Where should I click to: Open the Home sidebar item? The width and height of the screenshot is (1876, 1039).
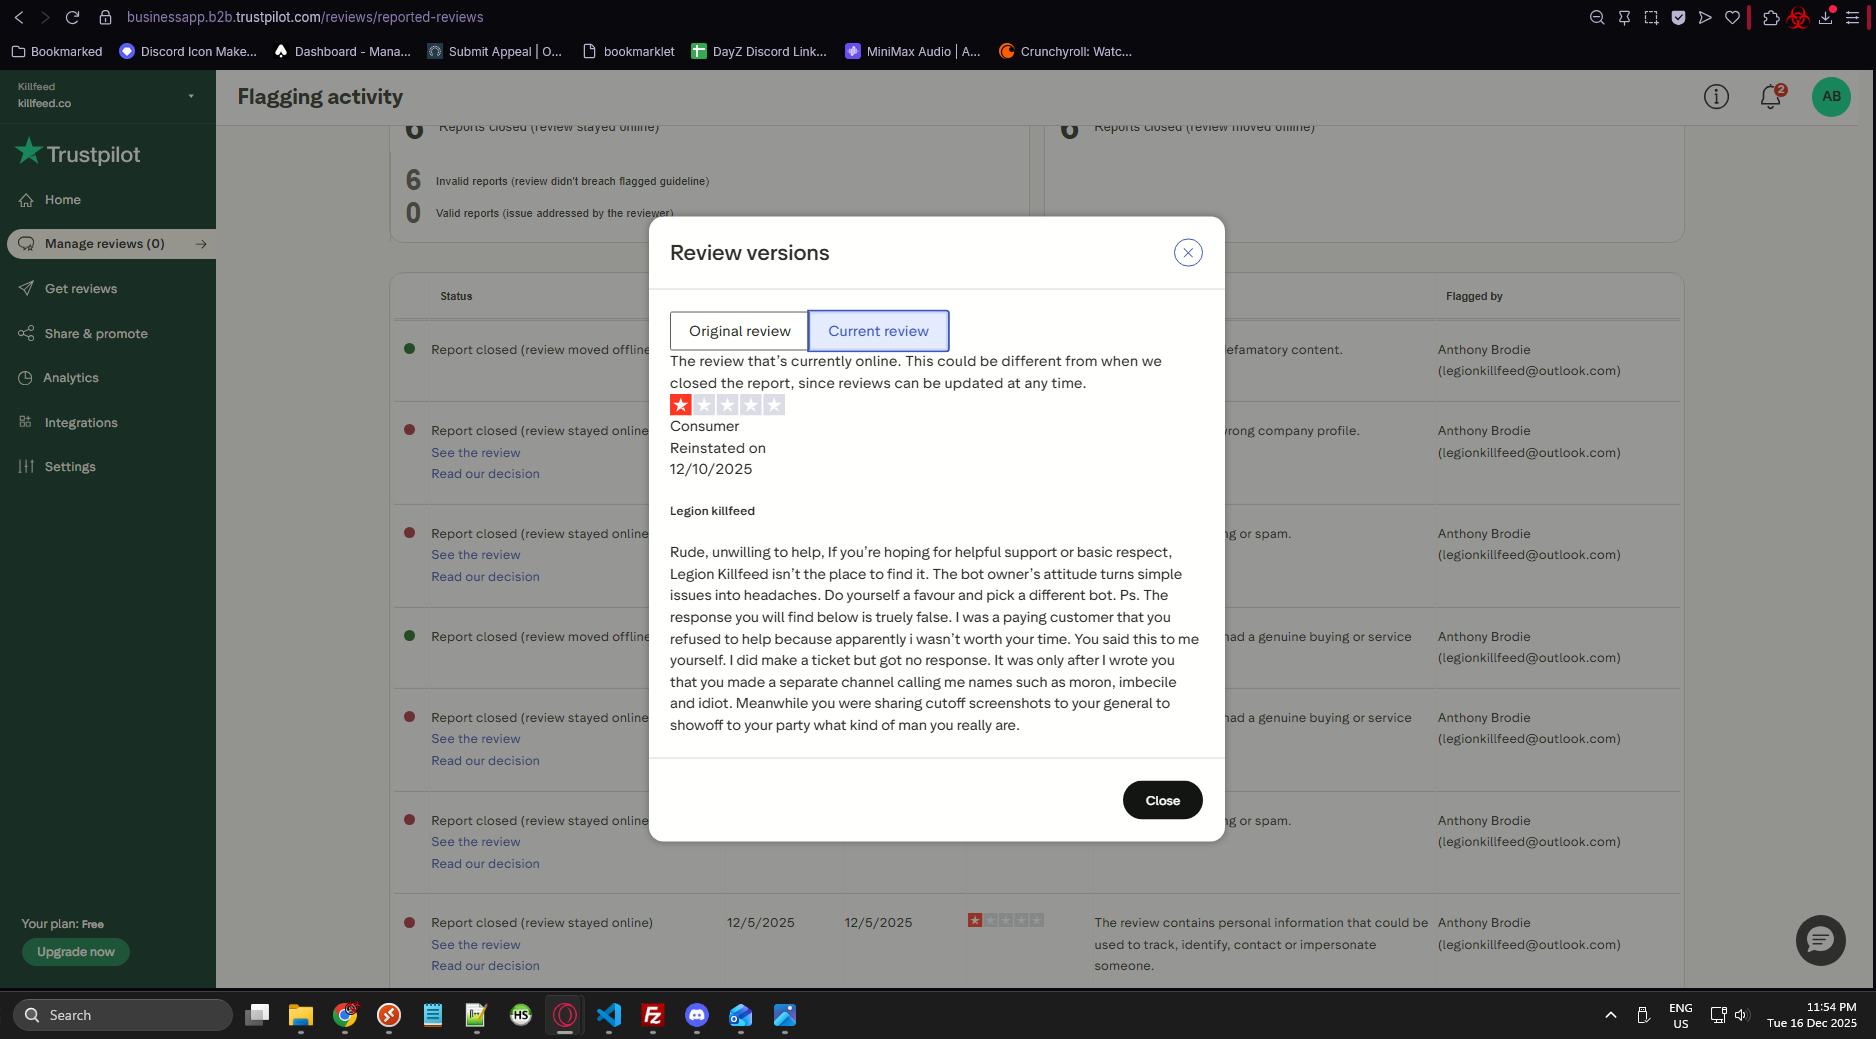(62, 200)
